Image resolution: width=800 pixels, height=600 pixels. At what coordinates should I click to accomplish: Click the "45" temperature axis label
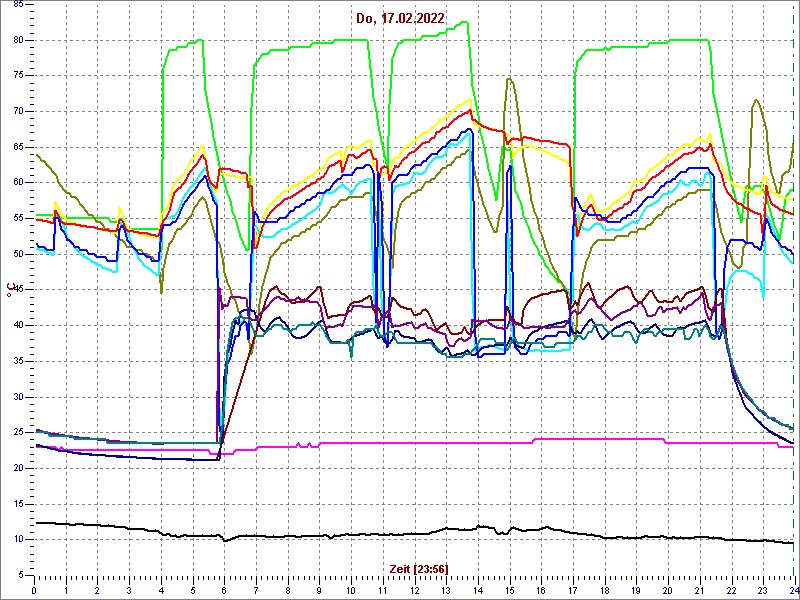point(18,290)
